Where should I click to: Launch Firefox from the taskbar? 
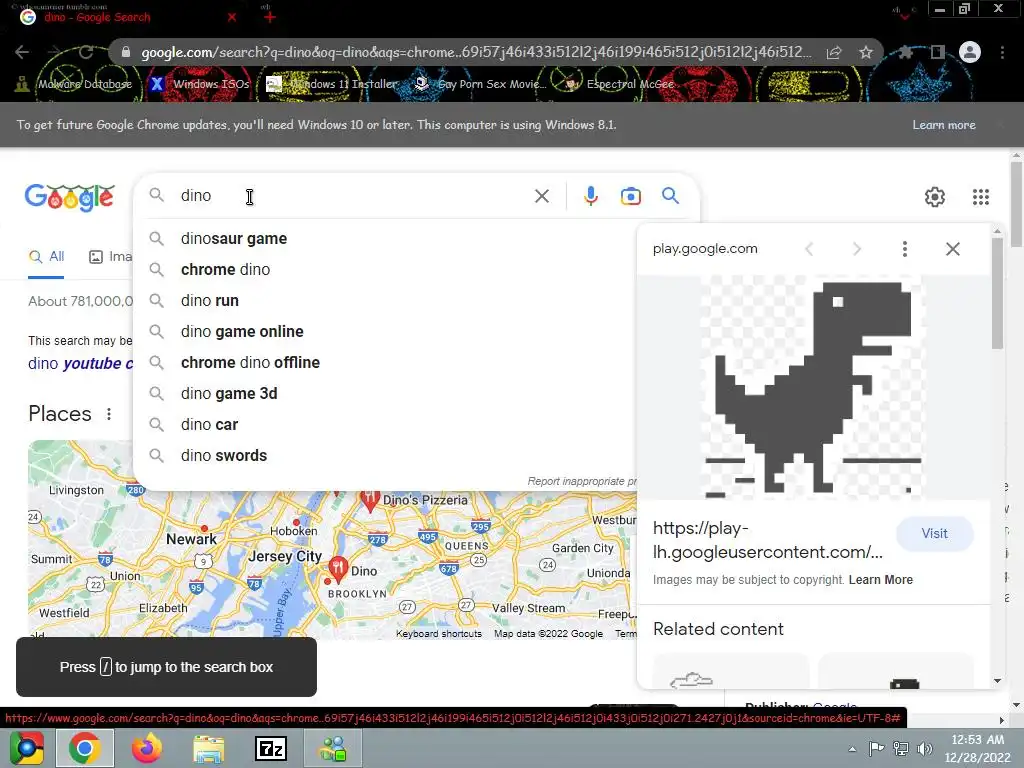[147, 748]
